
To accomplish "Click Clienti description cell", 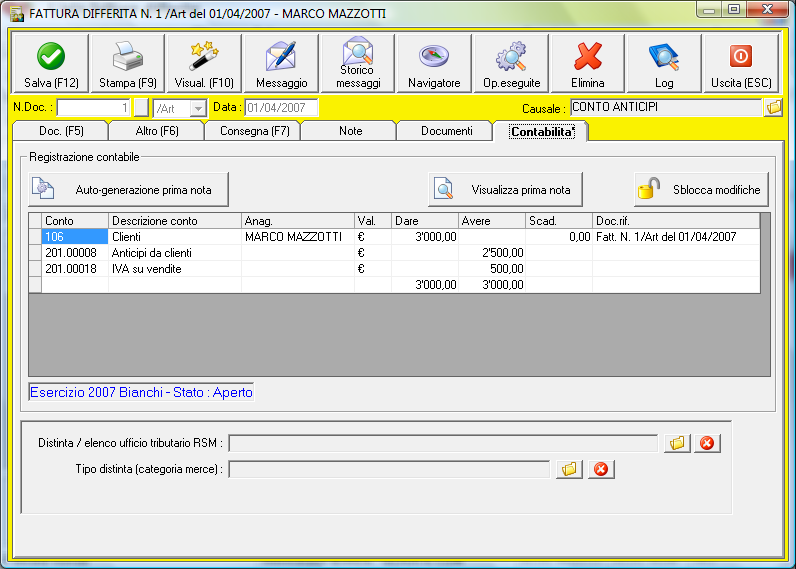I will (x=175, y=237).
